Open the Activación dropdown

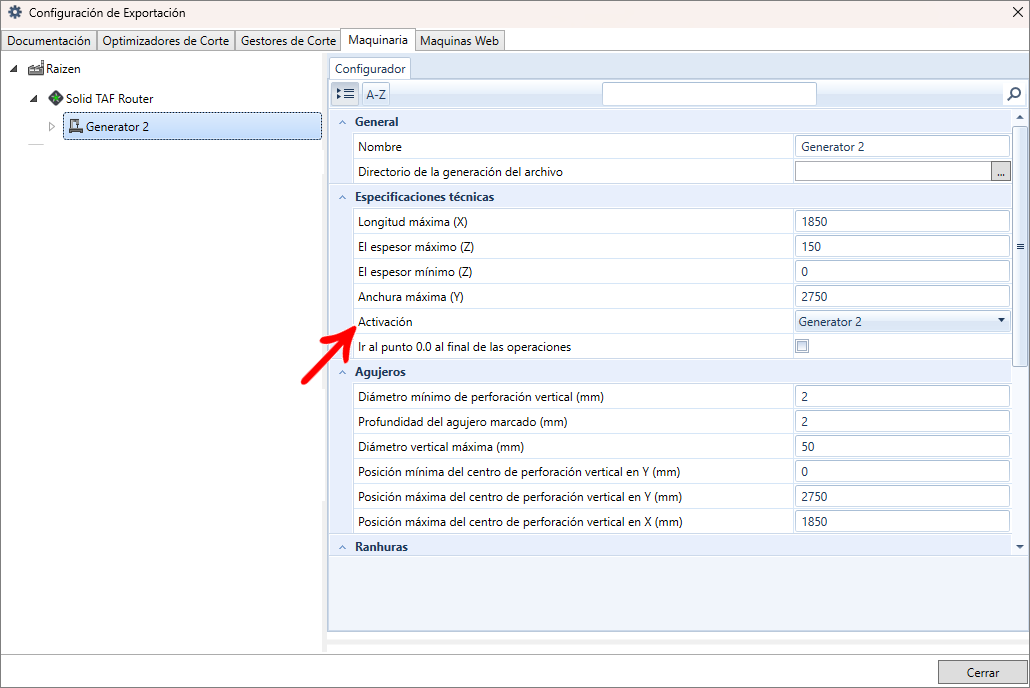click(1001, 321)
